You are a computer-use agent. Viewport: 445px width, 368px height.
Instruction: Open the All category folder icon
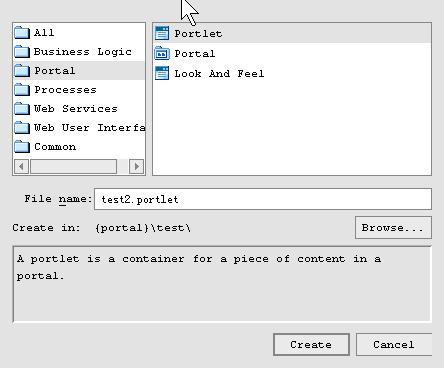22,32
